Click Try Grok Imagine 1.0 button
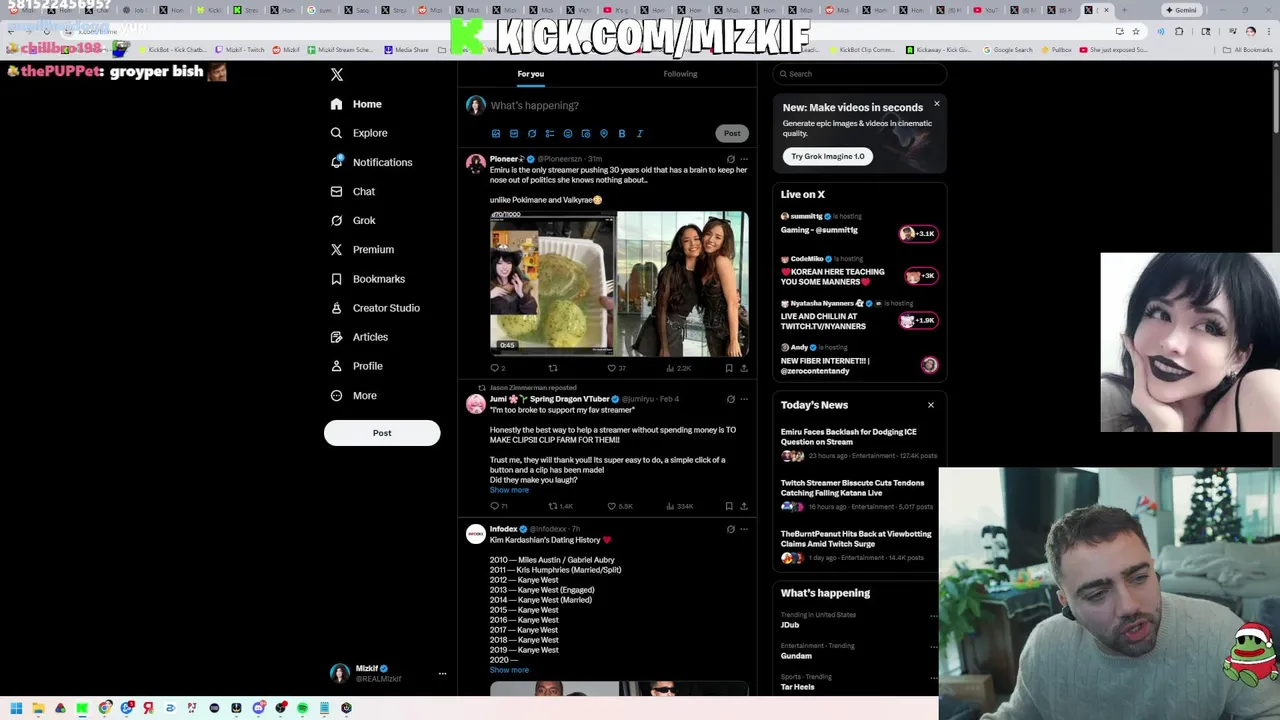Screen dimensions: 1280x720 point(828,156)
